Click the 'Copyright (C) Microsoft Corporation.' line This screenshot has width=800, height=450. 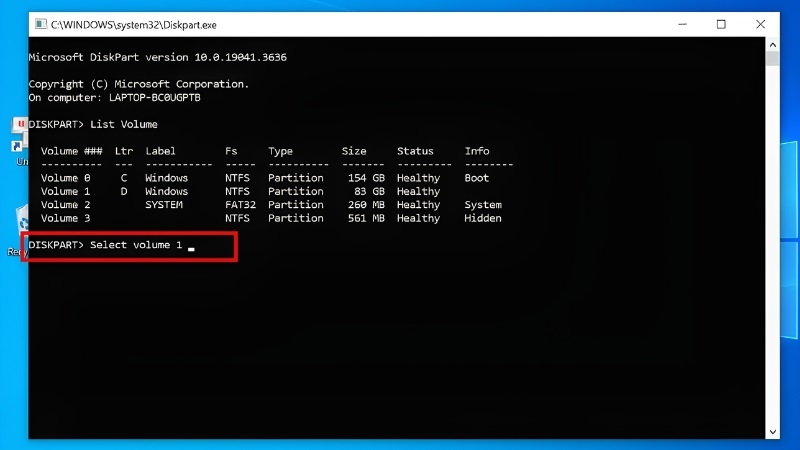pos(139,84)
